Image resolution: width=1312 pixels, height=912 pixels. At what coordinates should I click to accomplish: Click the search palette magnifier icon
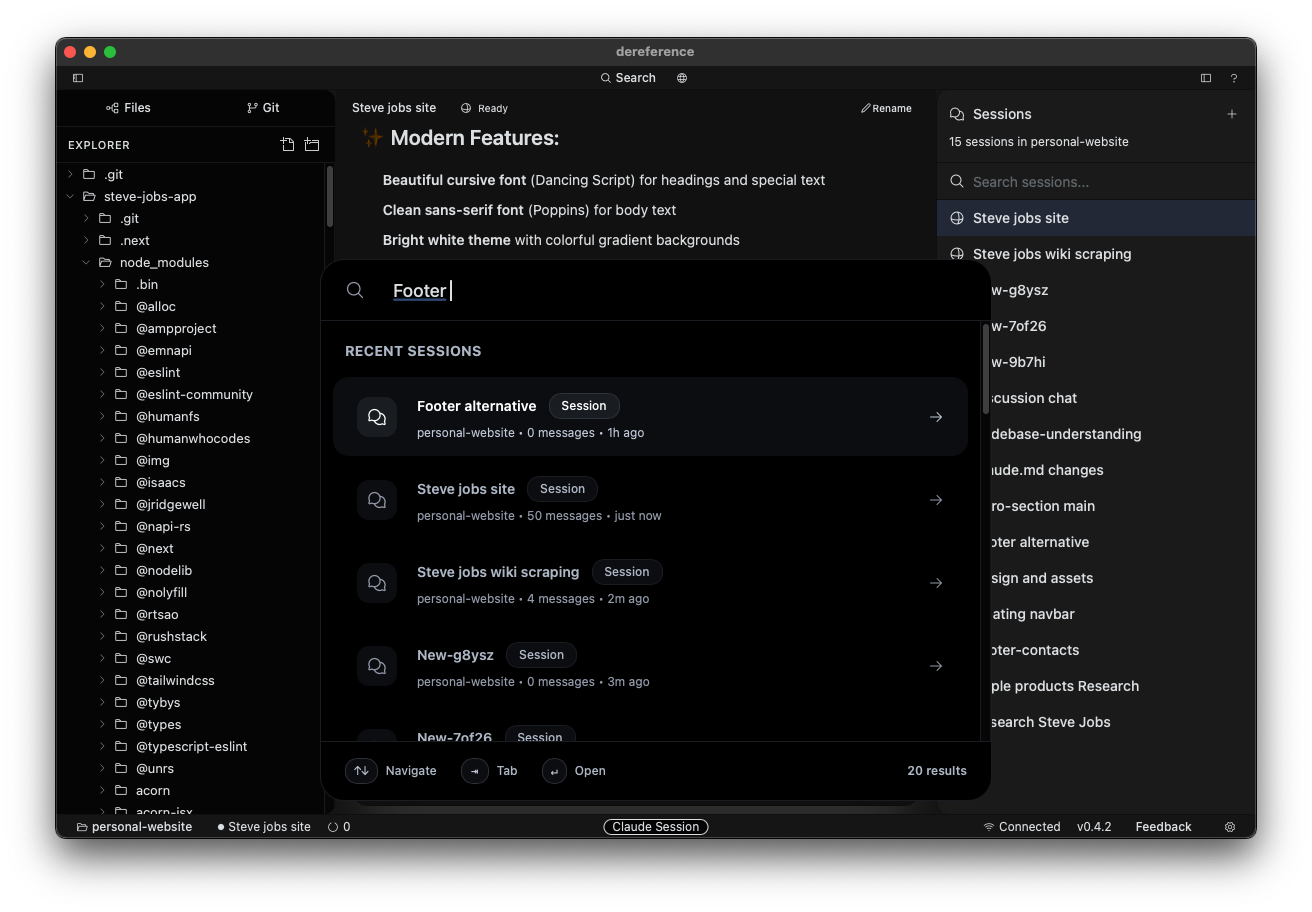pos(355,290)
